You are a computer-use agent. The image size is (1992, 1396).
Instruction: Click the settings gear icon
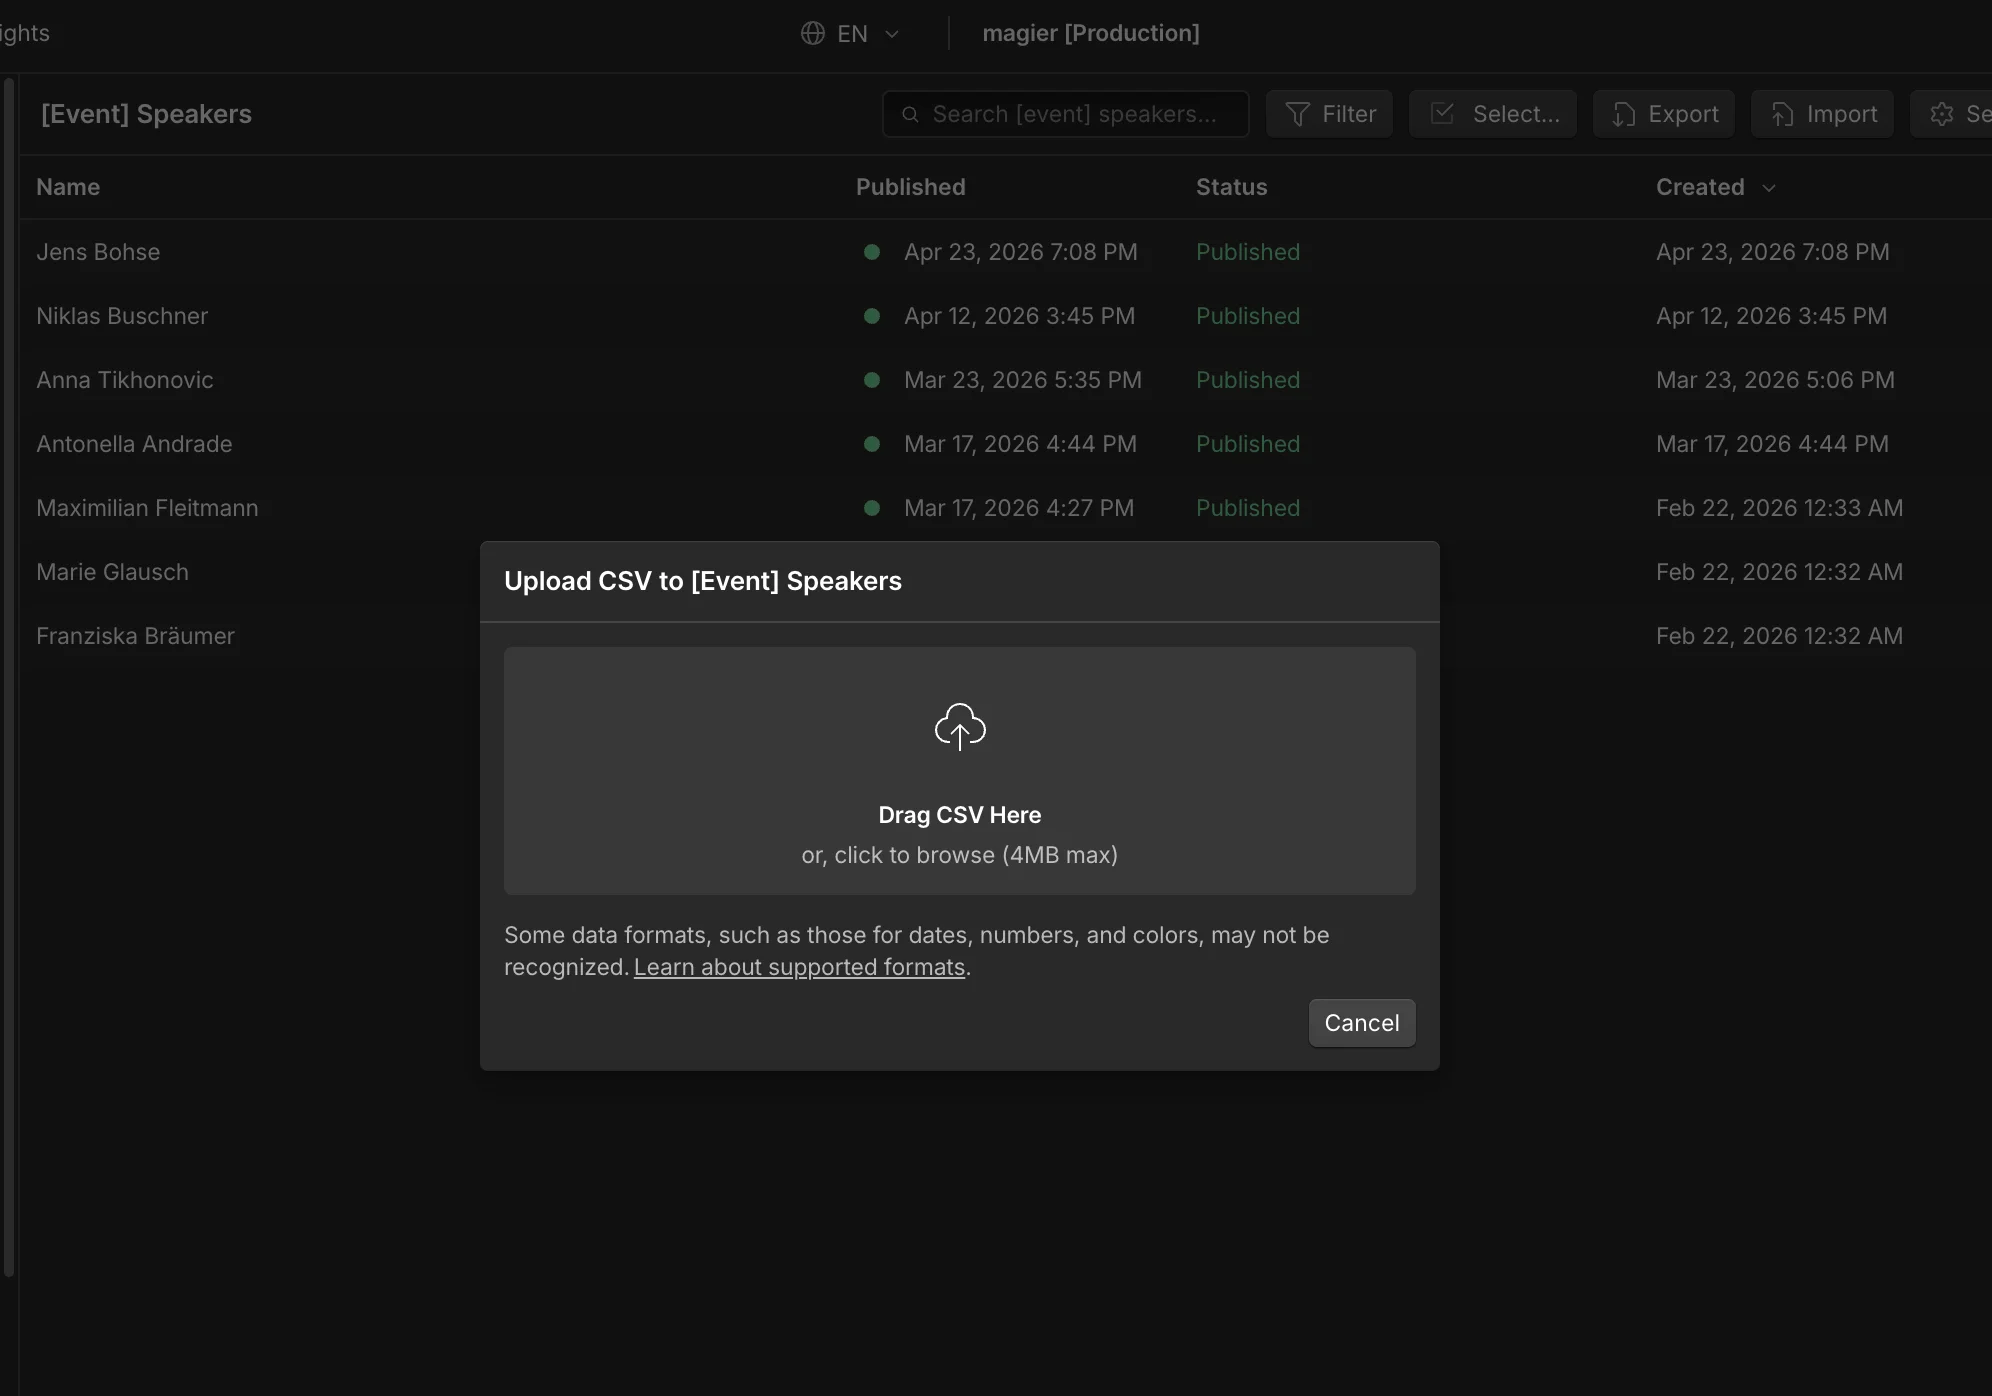coord(1942,114)
